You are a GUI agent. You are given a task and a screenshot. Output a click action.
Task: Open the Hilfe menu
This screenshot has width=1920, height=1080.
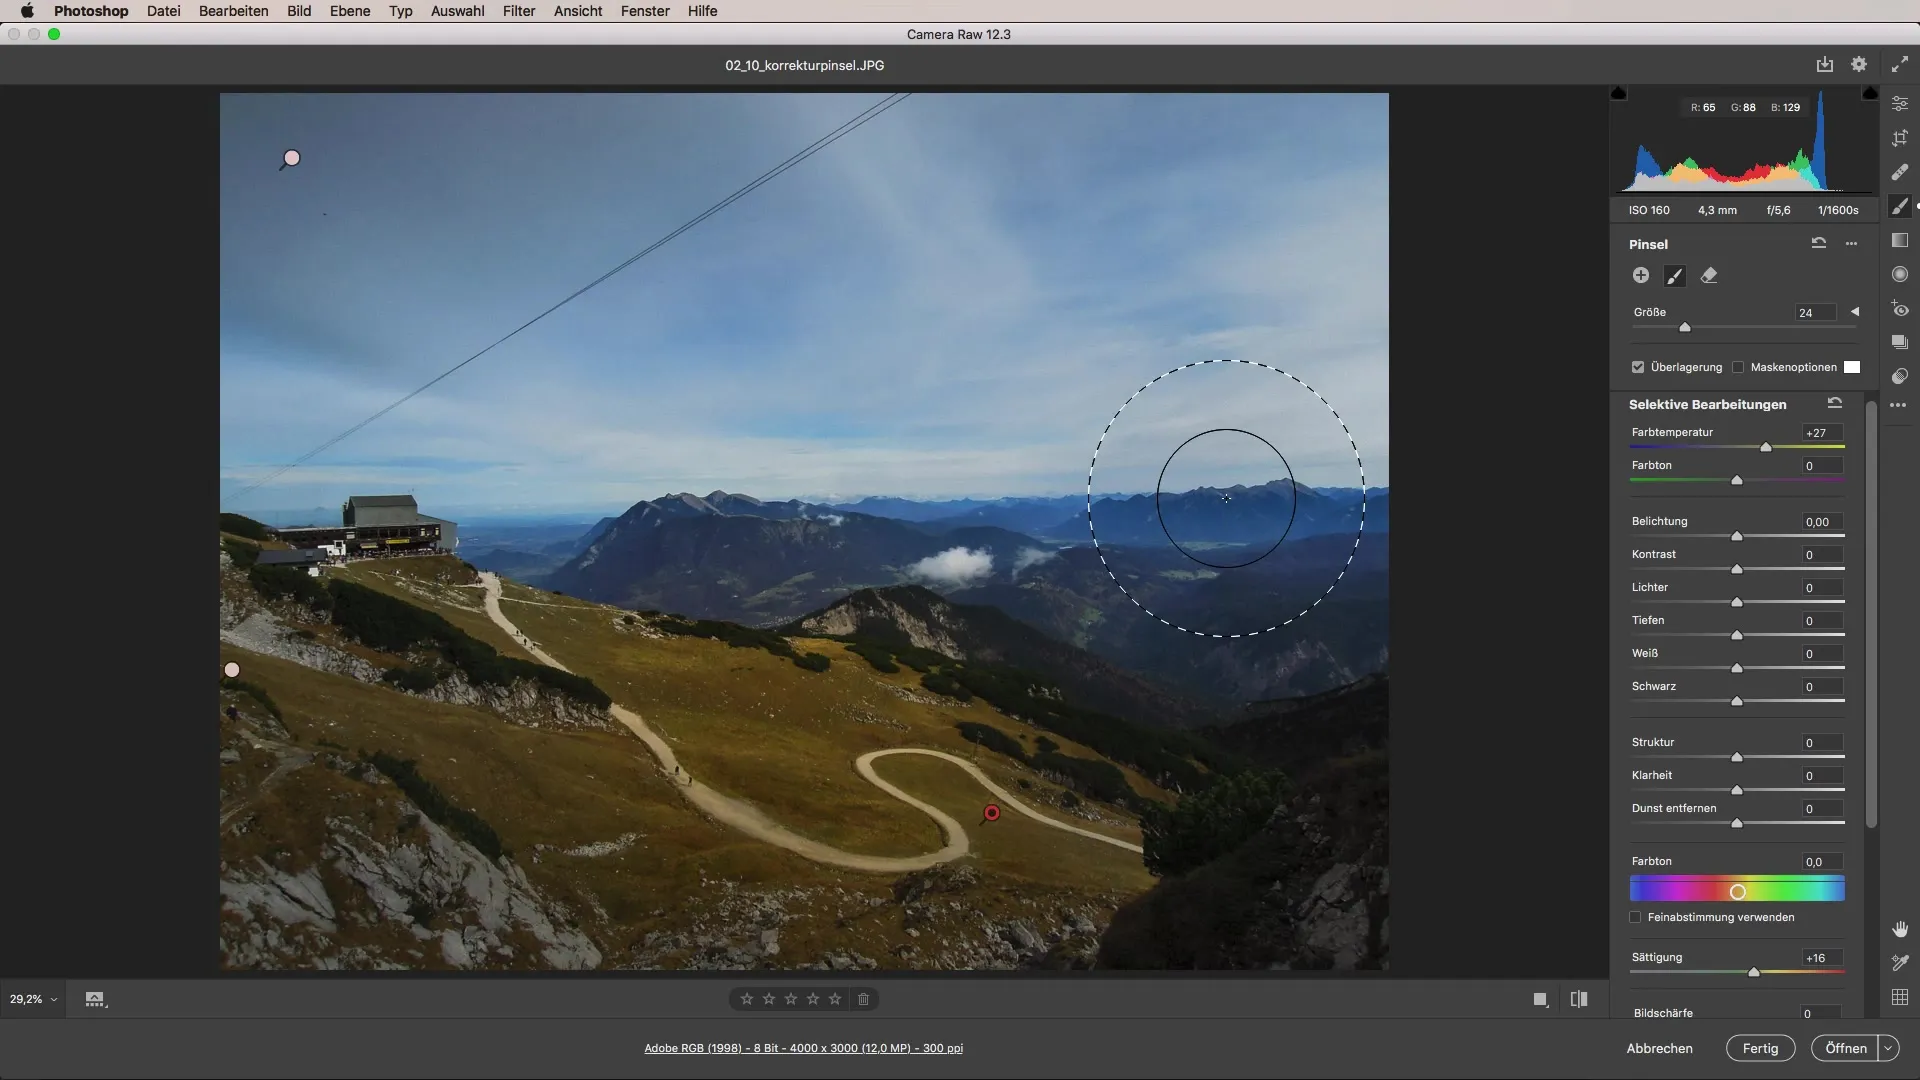[702, 11]
